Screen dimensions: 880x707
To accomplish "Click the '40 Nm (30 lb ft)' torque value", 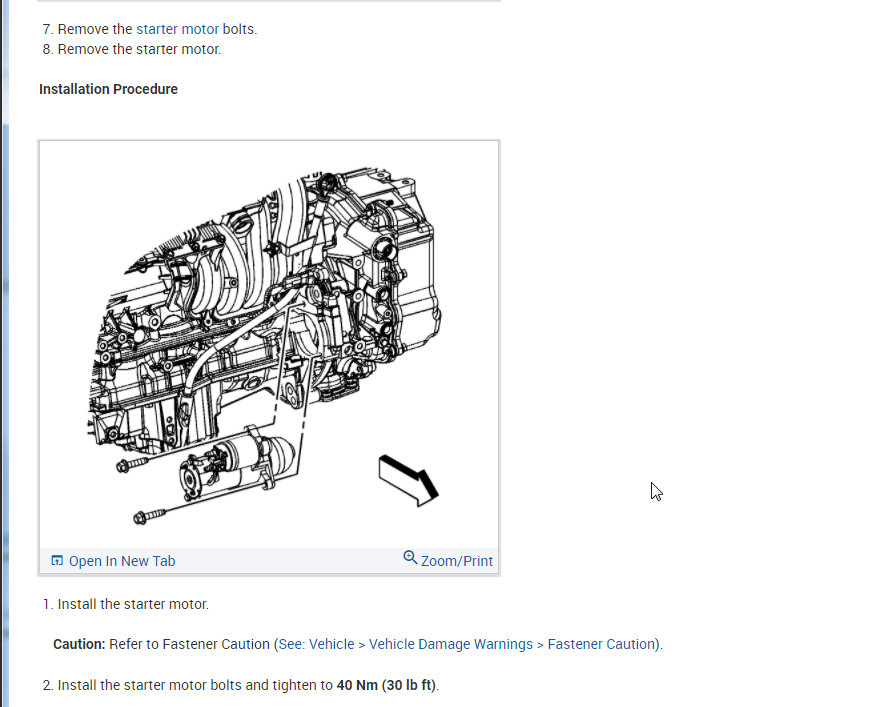I will pos(386,685).
